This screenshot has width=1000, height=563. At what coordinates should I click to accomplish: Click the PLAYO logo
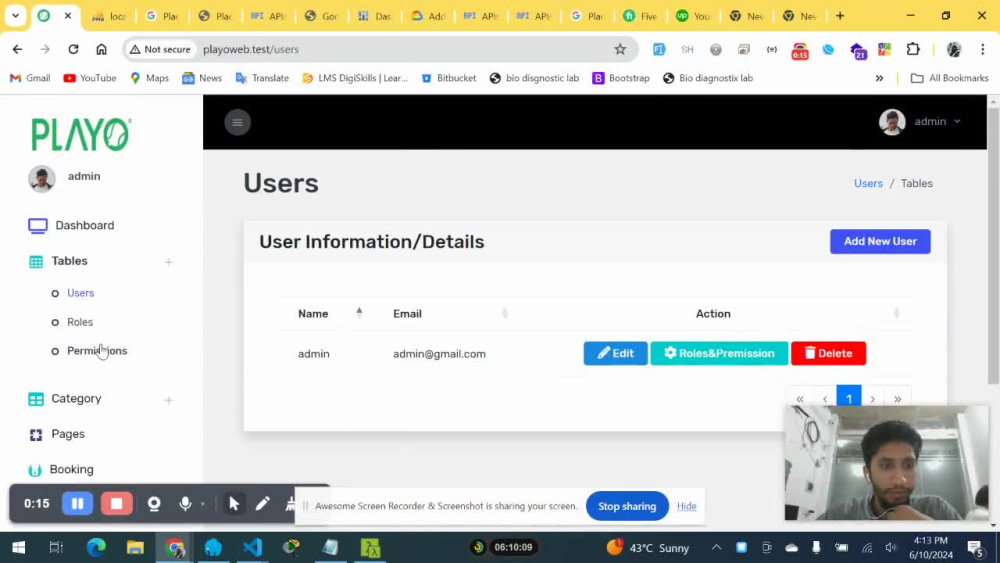(x=82, y=135)
